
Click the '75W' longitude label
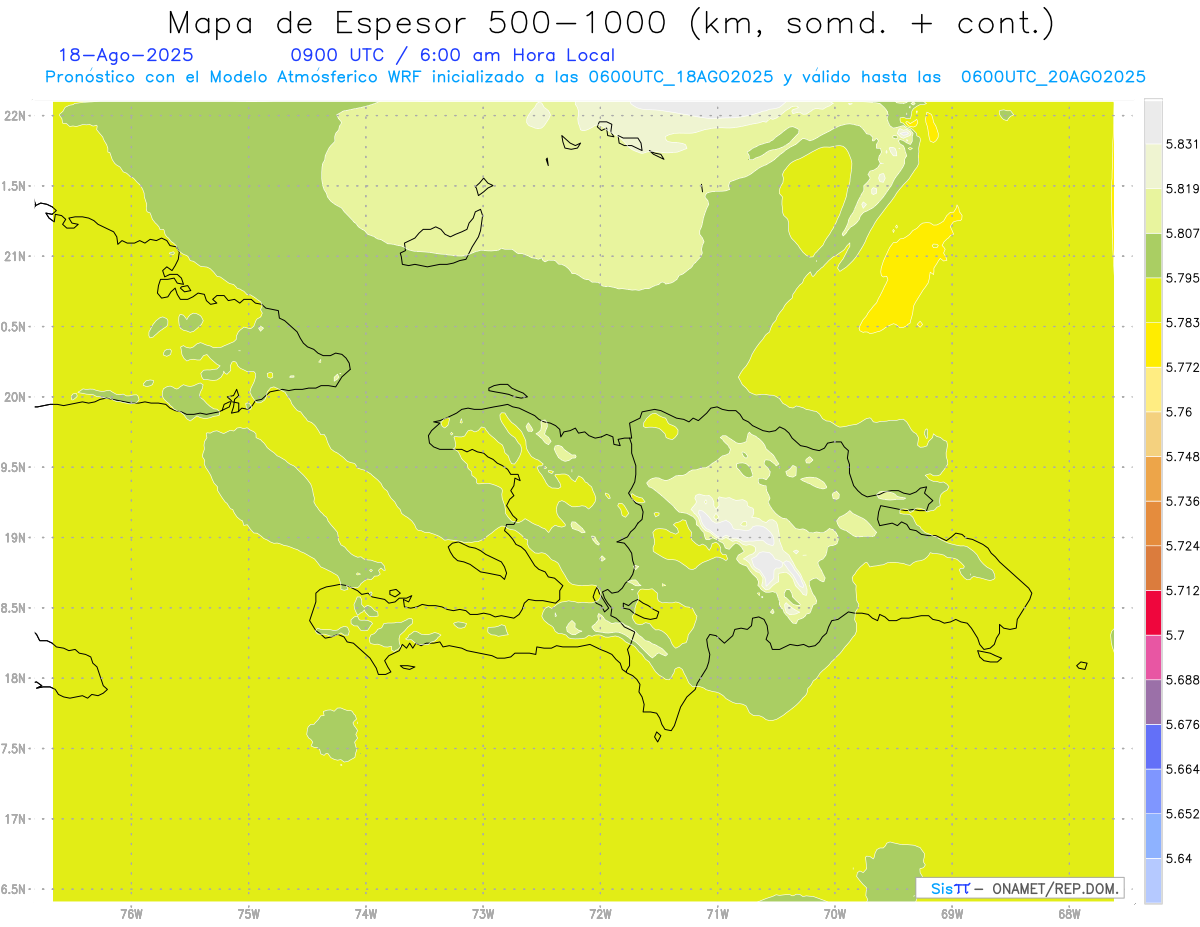[x=249, y=914]
